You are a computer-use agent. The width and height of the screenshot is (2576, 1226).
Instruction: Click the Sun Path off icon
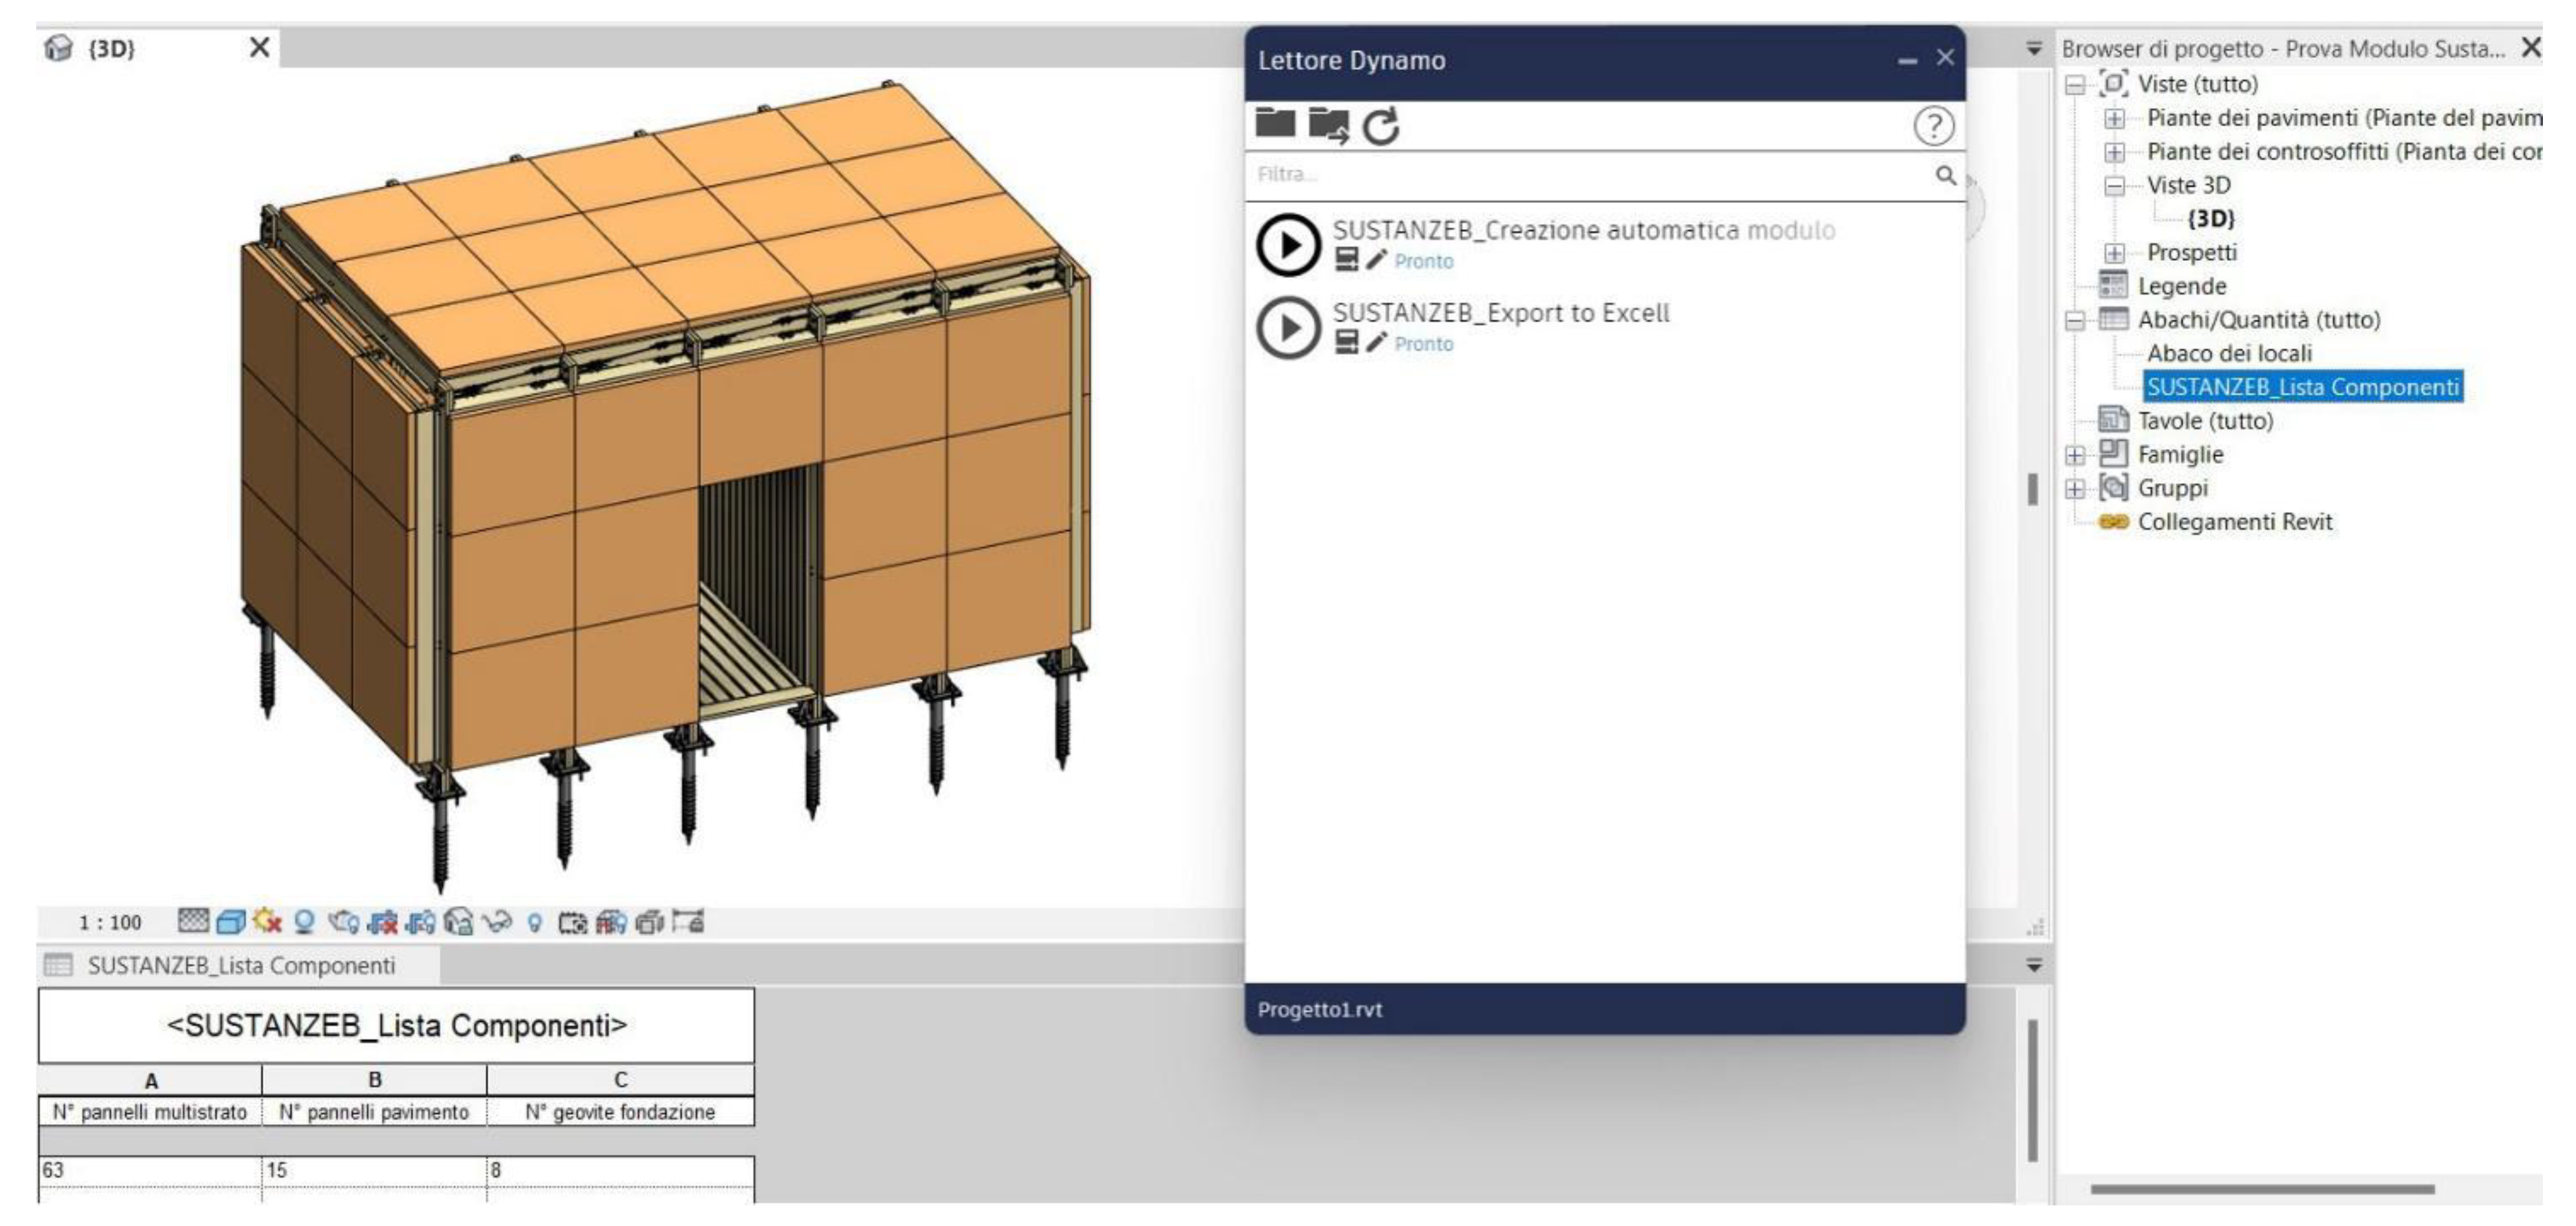267,921
